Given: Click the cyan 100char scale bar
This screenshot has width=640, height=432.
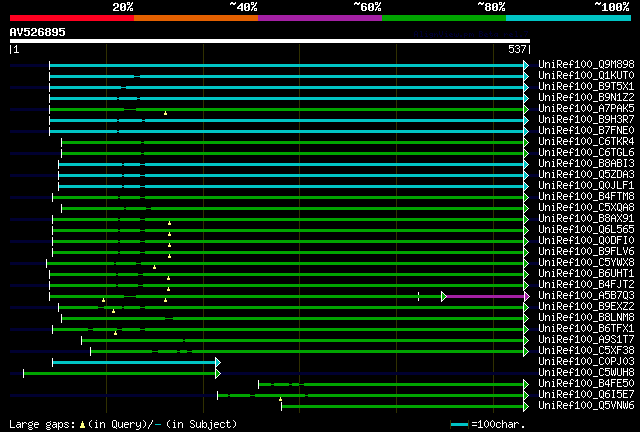Looking at the screenshot, I should coord(459,425).
